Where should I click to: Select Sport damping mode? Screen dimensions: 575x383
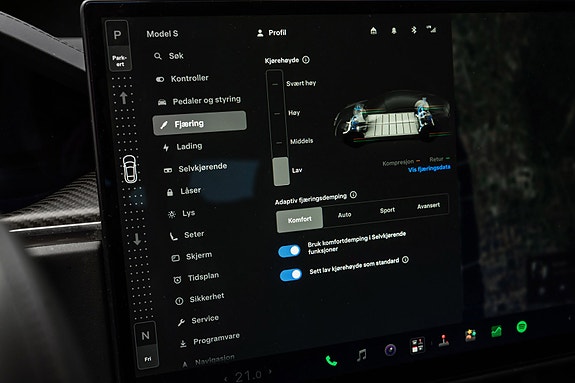click(387, 210)
